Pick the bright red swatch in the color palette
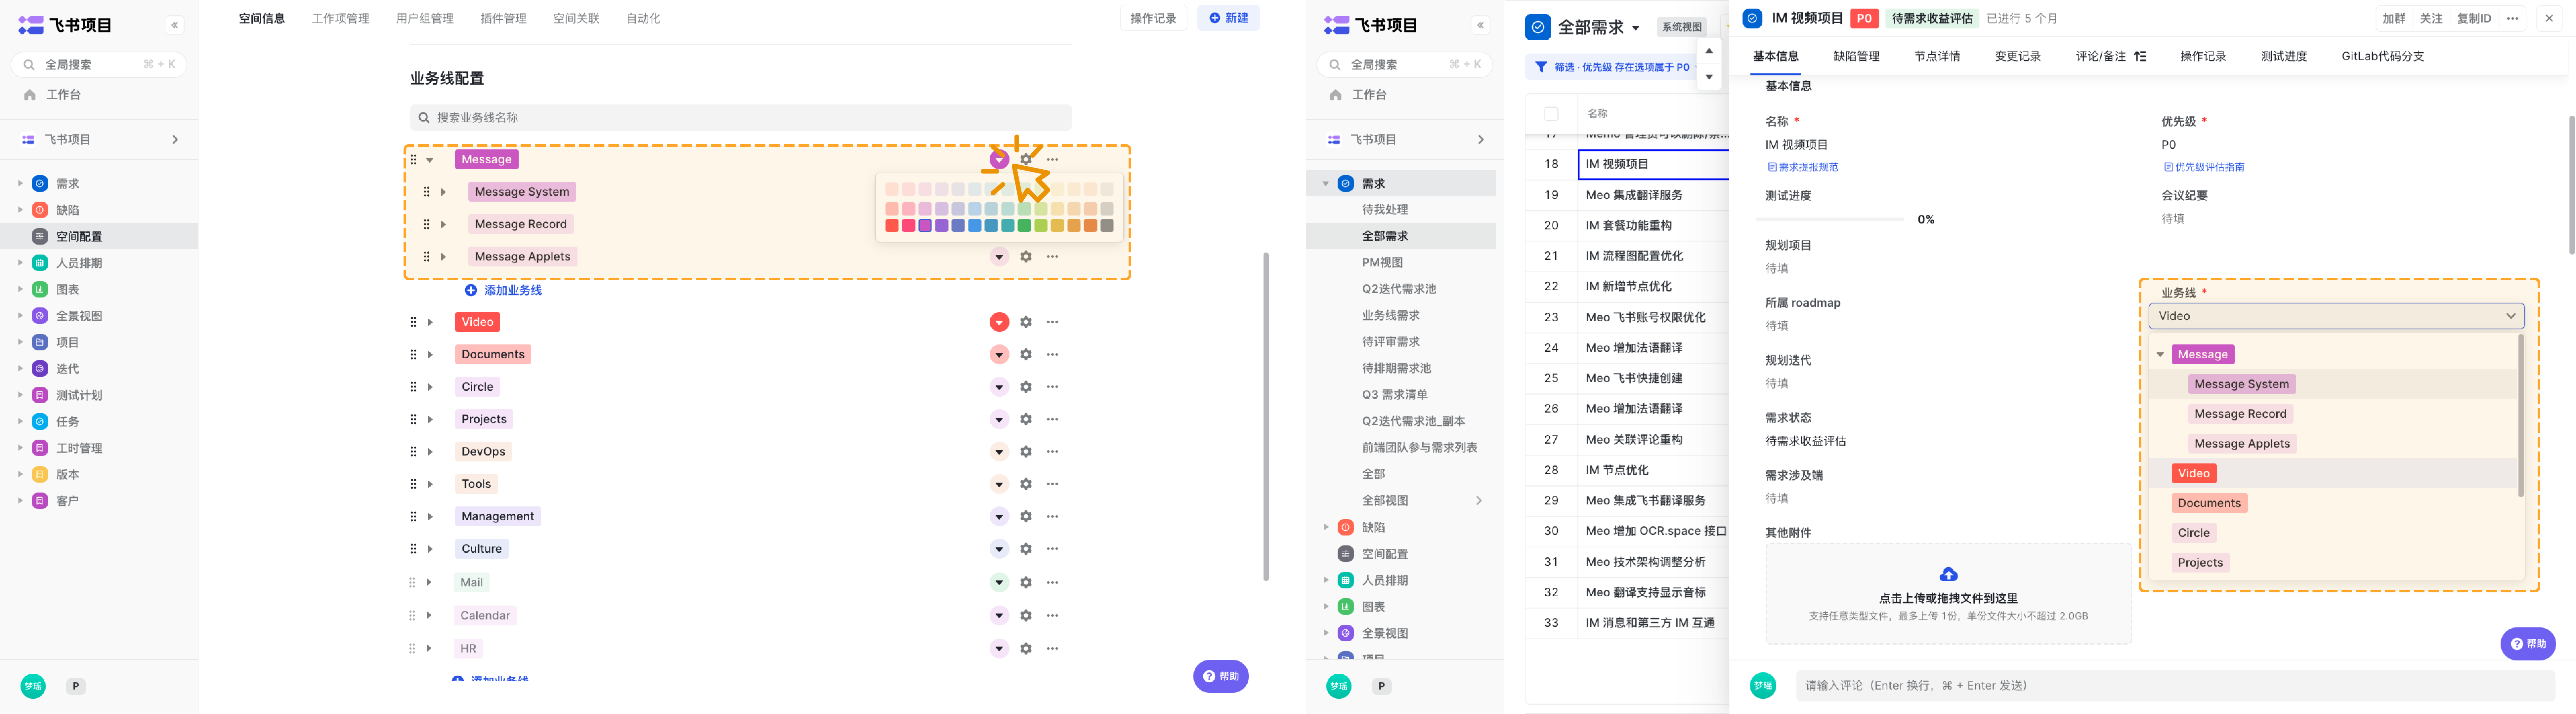This screenshot has width=2576, height=714. [x=892, y=226]
